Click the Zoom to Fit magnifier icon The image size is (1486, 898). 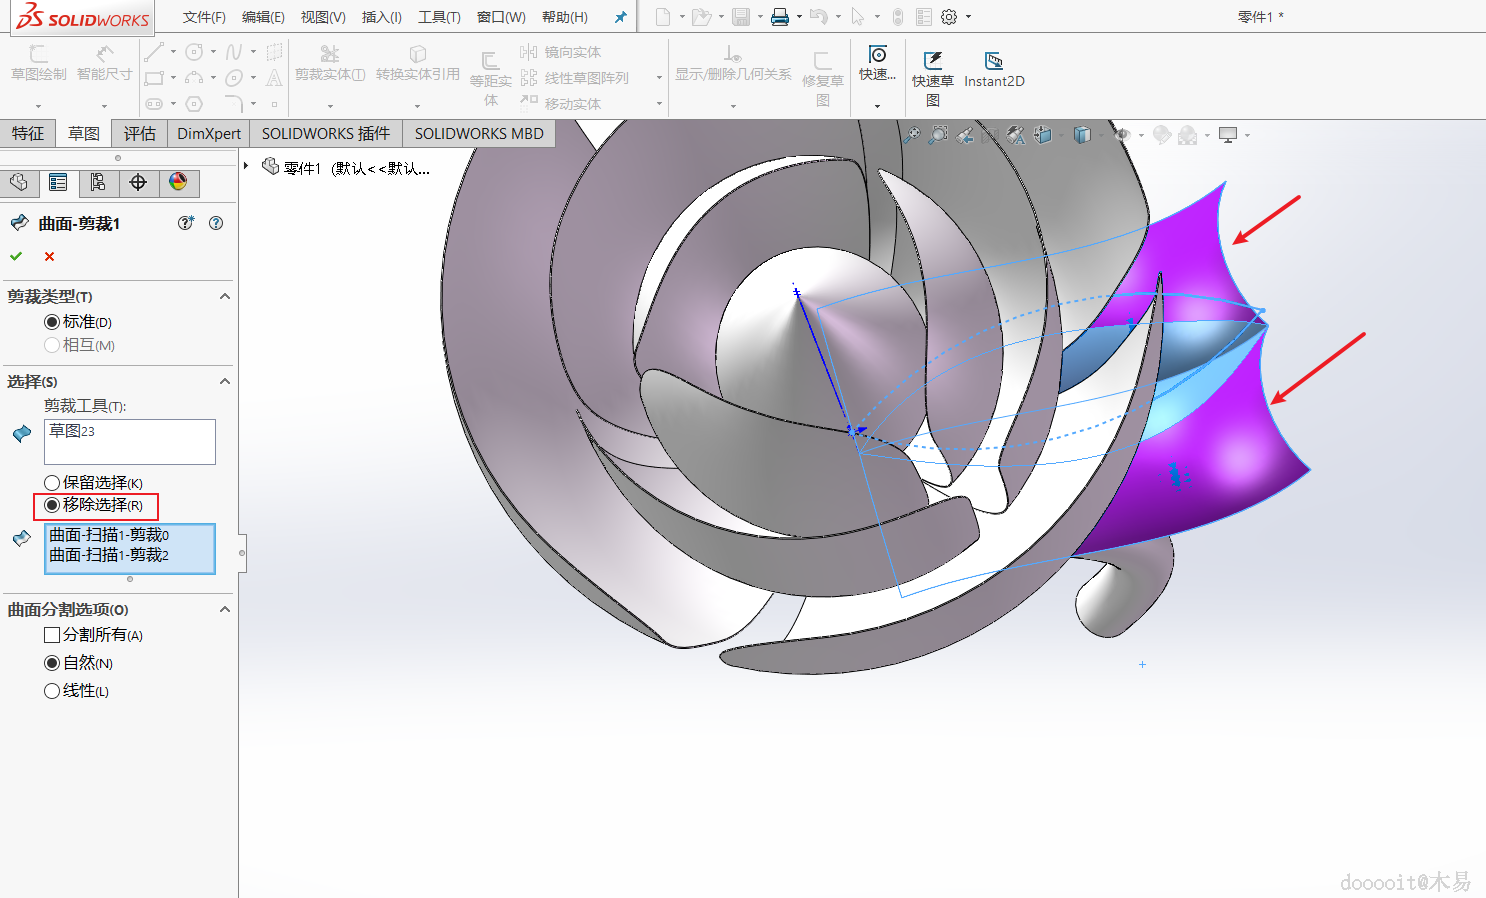pyautogui.click(x=911, y=135)
